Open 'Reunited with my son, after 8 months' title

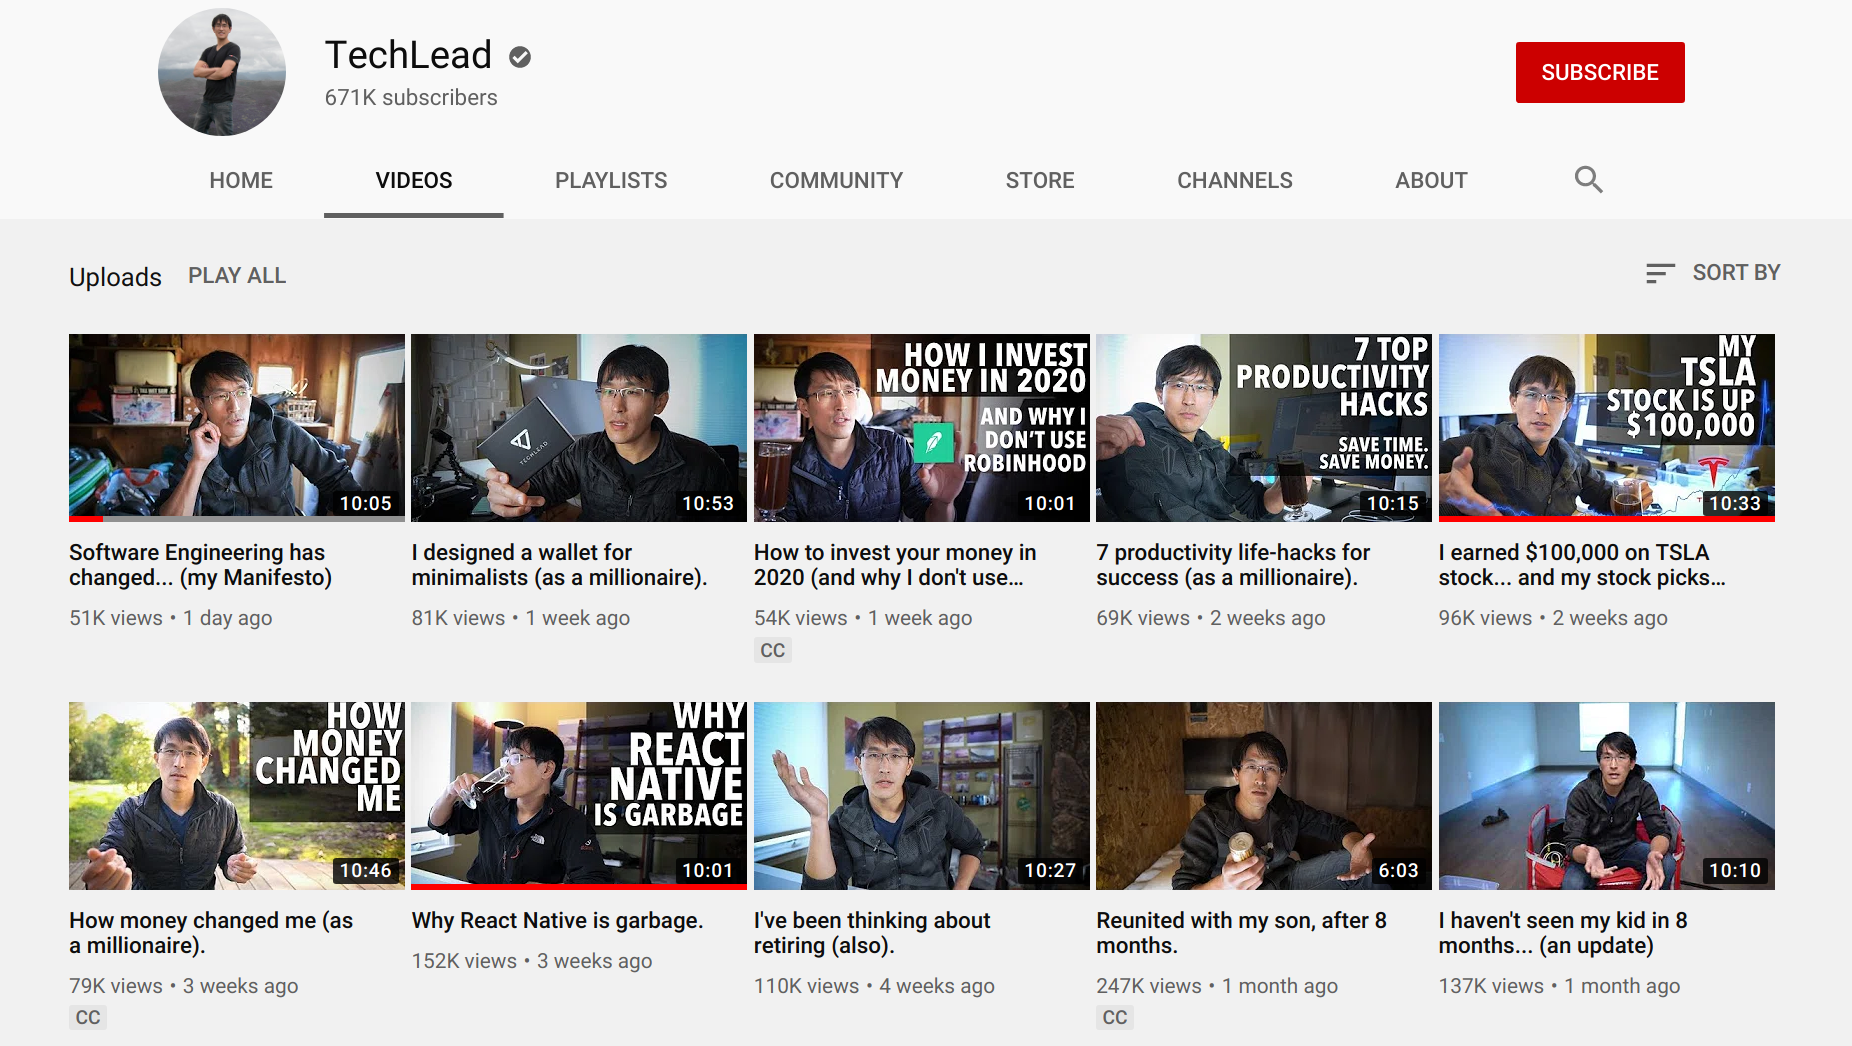1241,933
